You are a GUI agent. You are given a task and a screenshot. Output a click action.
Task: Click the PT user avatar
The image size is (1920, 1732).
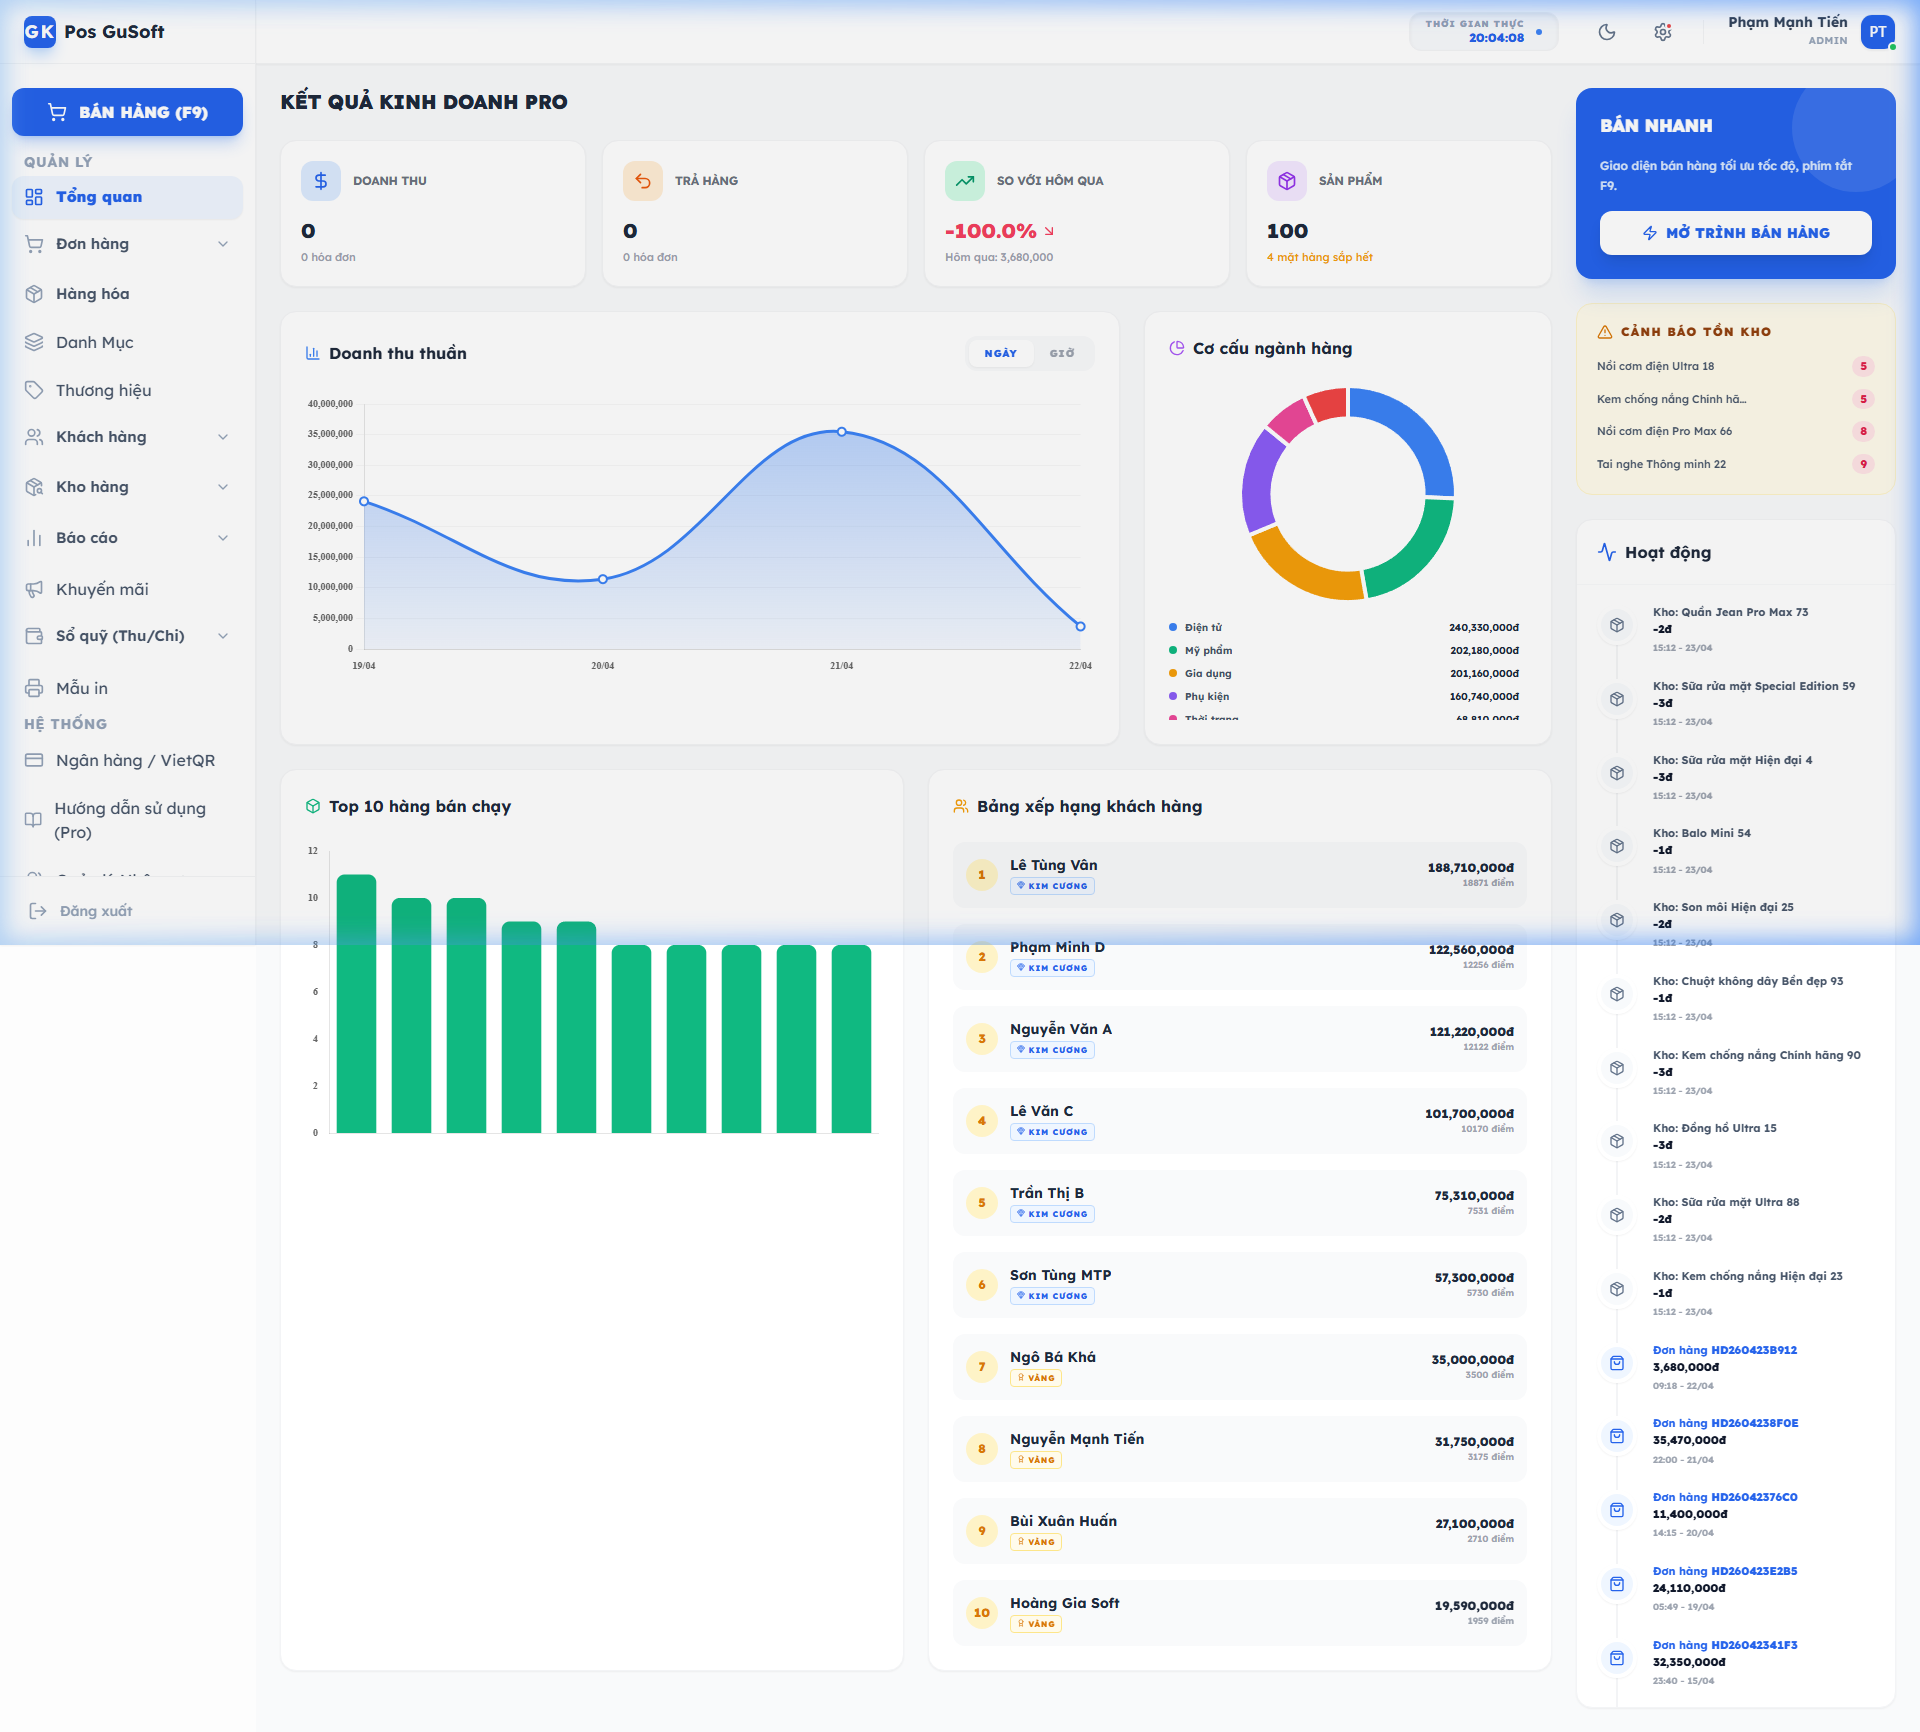pyautogui.click(x=1879, y=31)
